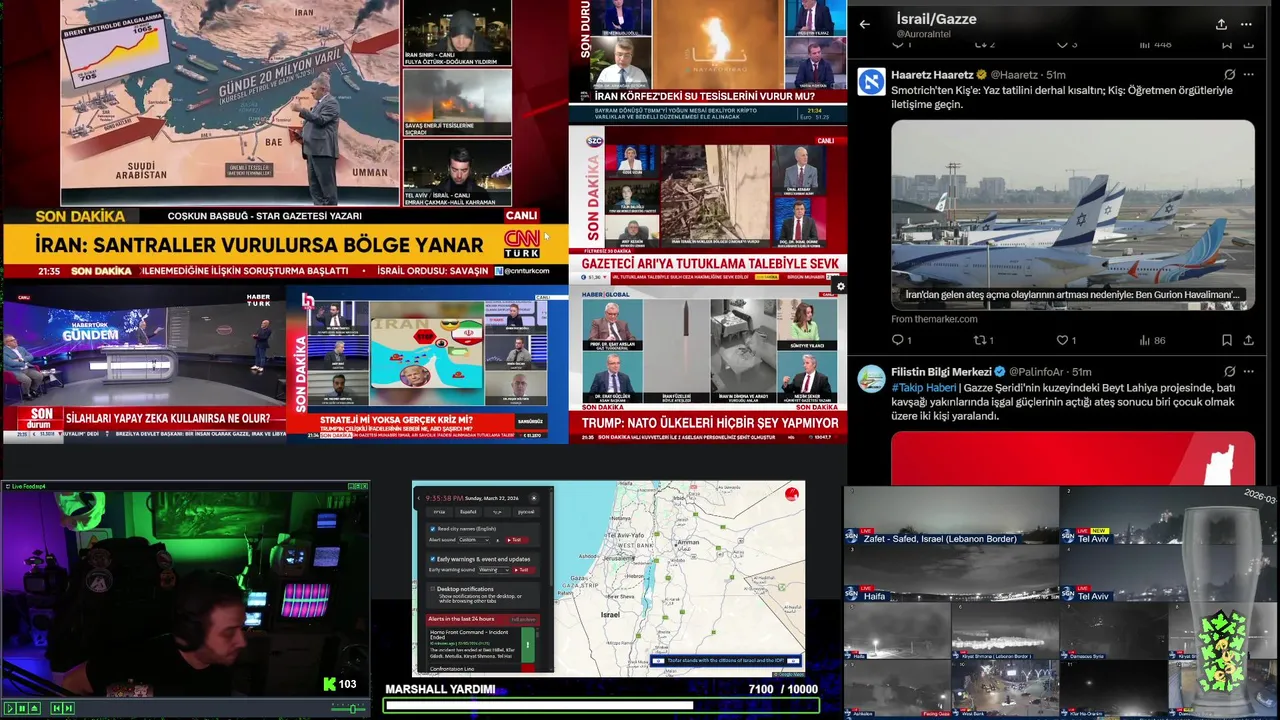View analytics showing 86 on Haaretz tweet
The image size is (1280, 720).
pyautogui.click(x=1153, y=340)
